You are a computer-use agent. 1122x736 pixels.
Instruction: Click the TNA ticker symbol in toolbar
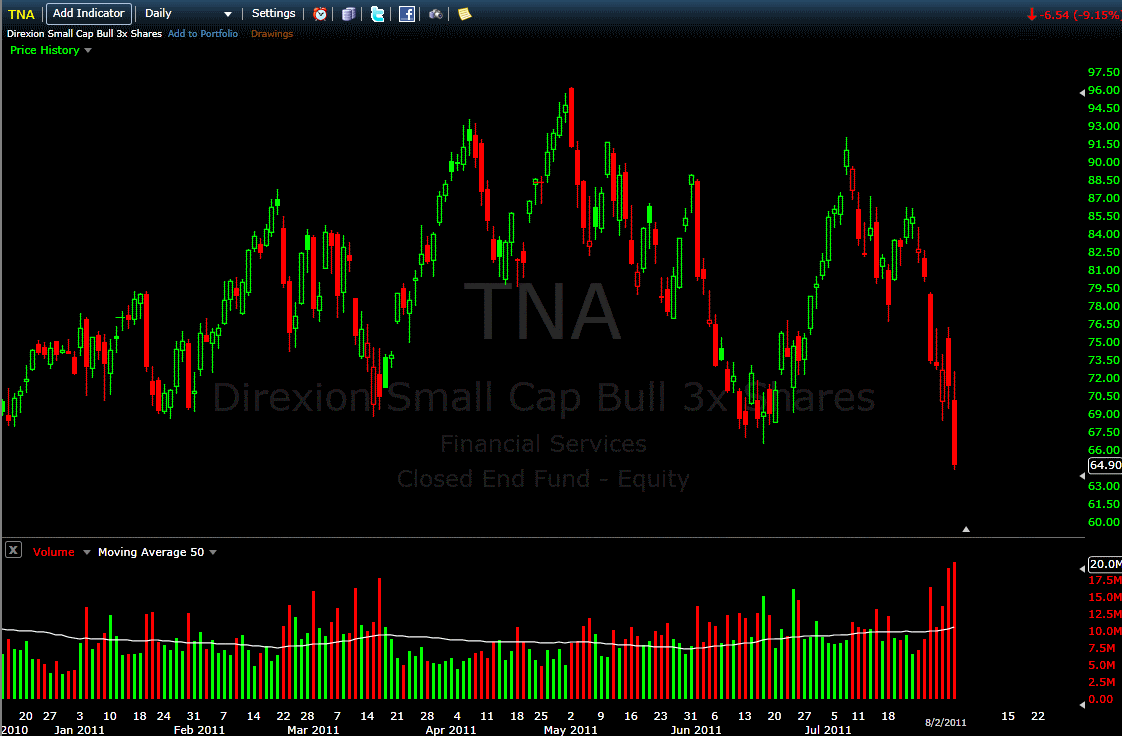click(x=21, y=14)
